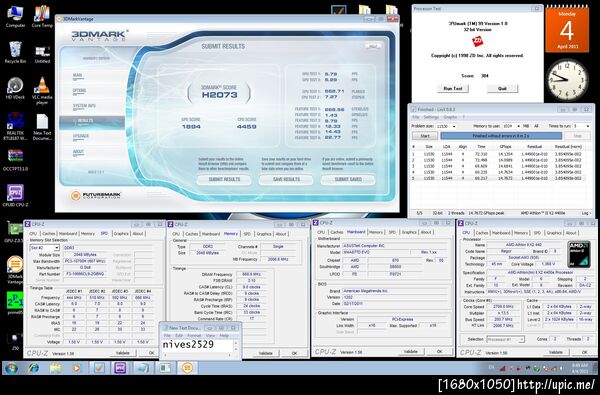
Task: Switch to the Options section in 3DMark
Action: [80, 91]
